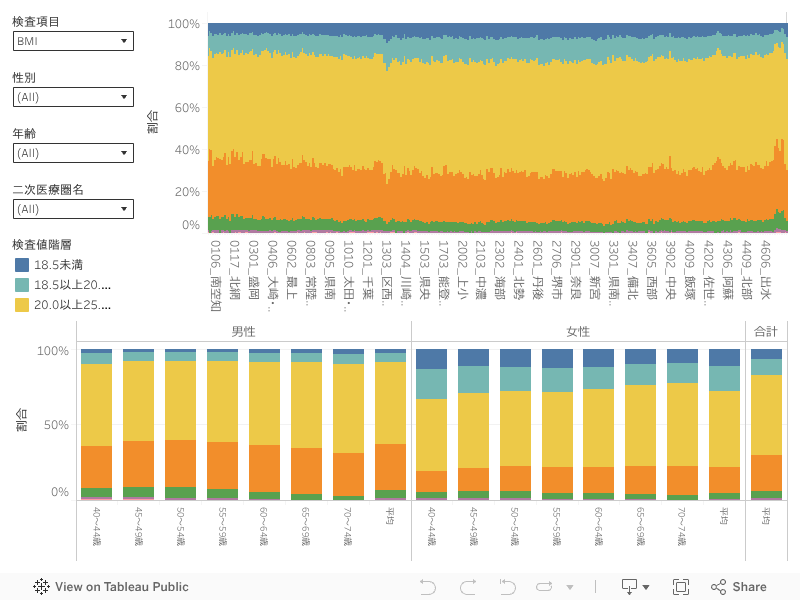Click the male 70~74歳 stacked bar
The image size is (800, 600).
[x=348, y=424]
